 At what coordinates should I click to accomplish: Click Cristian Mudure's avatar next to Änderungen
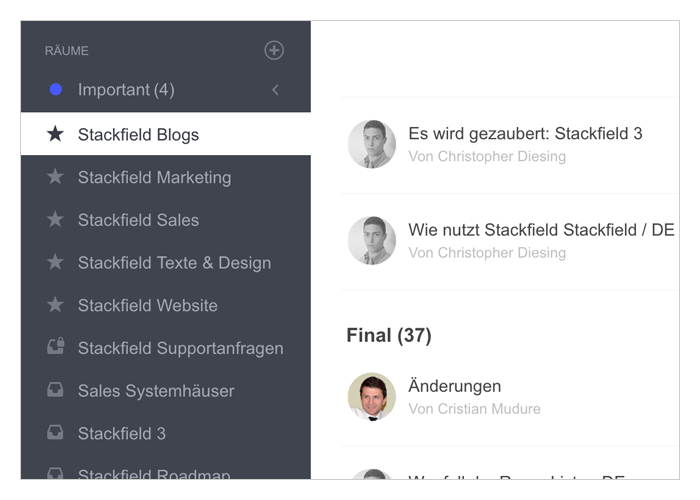pos(372,396)
